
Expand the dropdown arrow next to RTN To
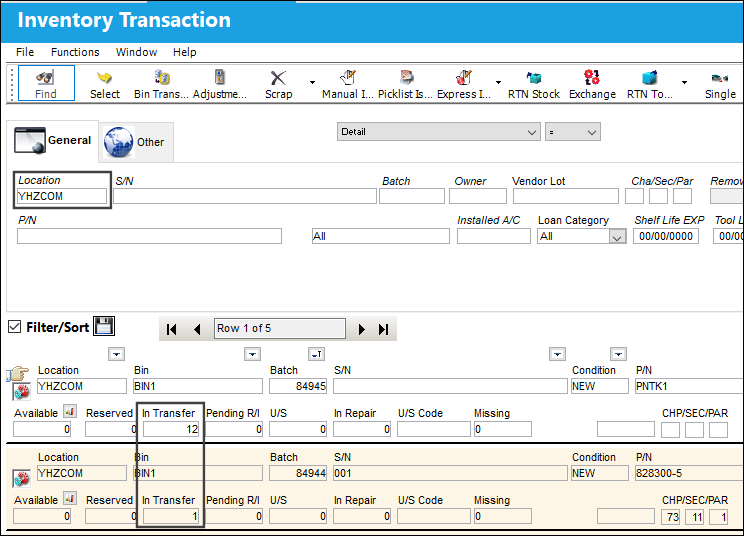tap(684, 83)
